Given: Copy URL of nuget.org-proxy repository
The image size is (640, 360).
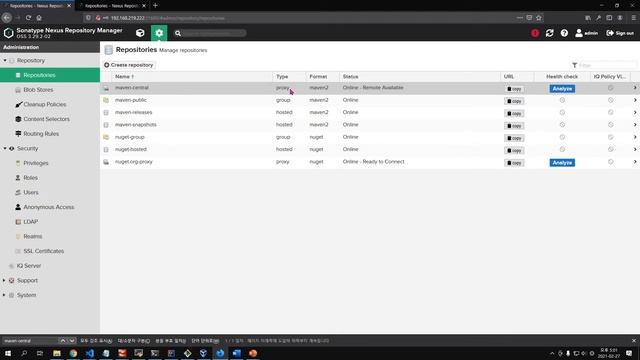Looking at the screenshot, I should tap(514, 162).
